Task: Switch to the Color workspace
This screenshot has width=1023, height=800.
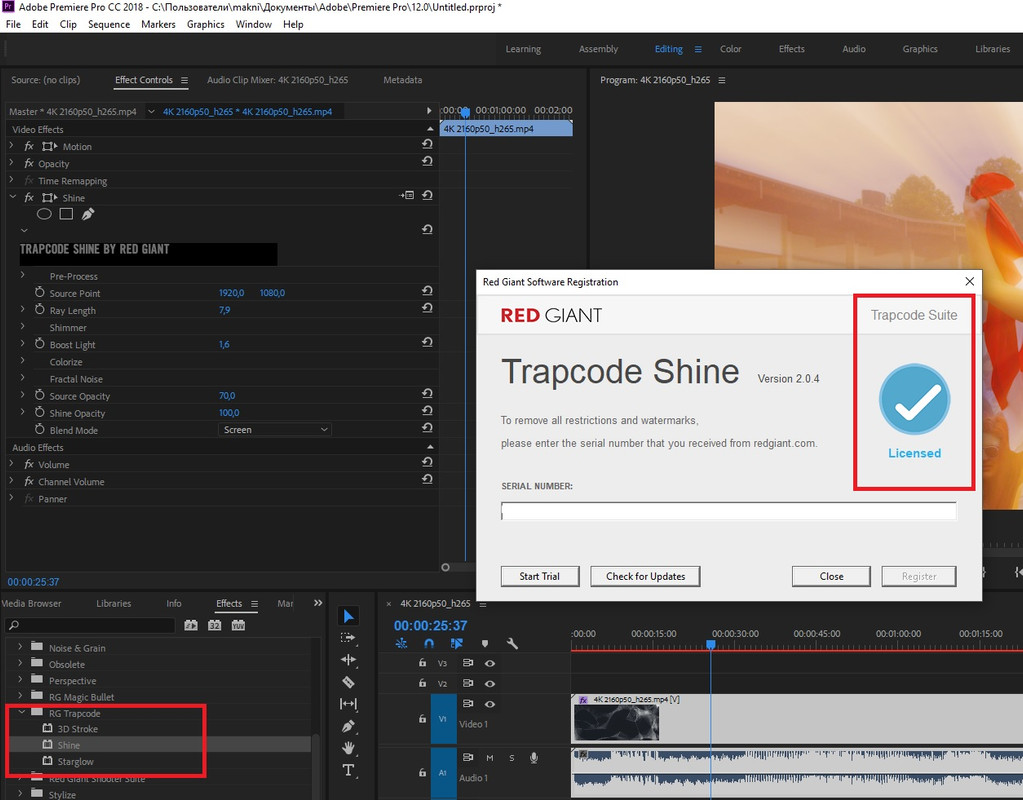Action: coord(730,49)
